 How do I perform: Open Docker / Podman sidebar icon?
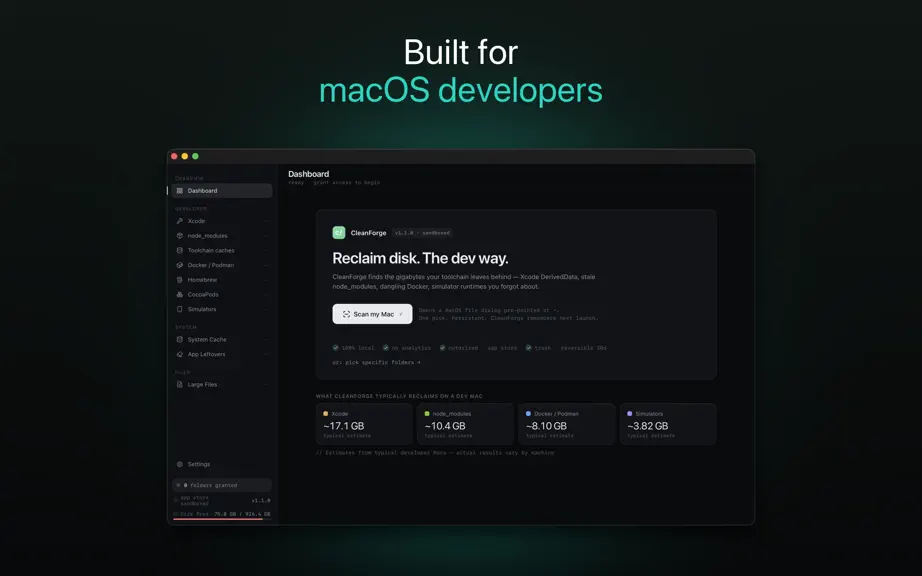pyautogui.click(x=180, y=265)
